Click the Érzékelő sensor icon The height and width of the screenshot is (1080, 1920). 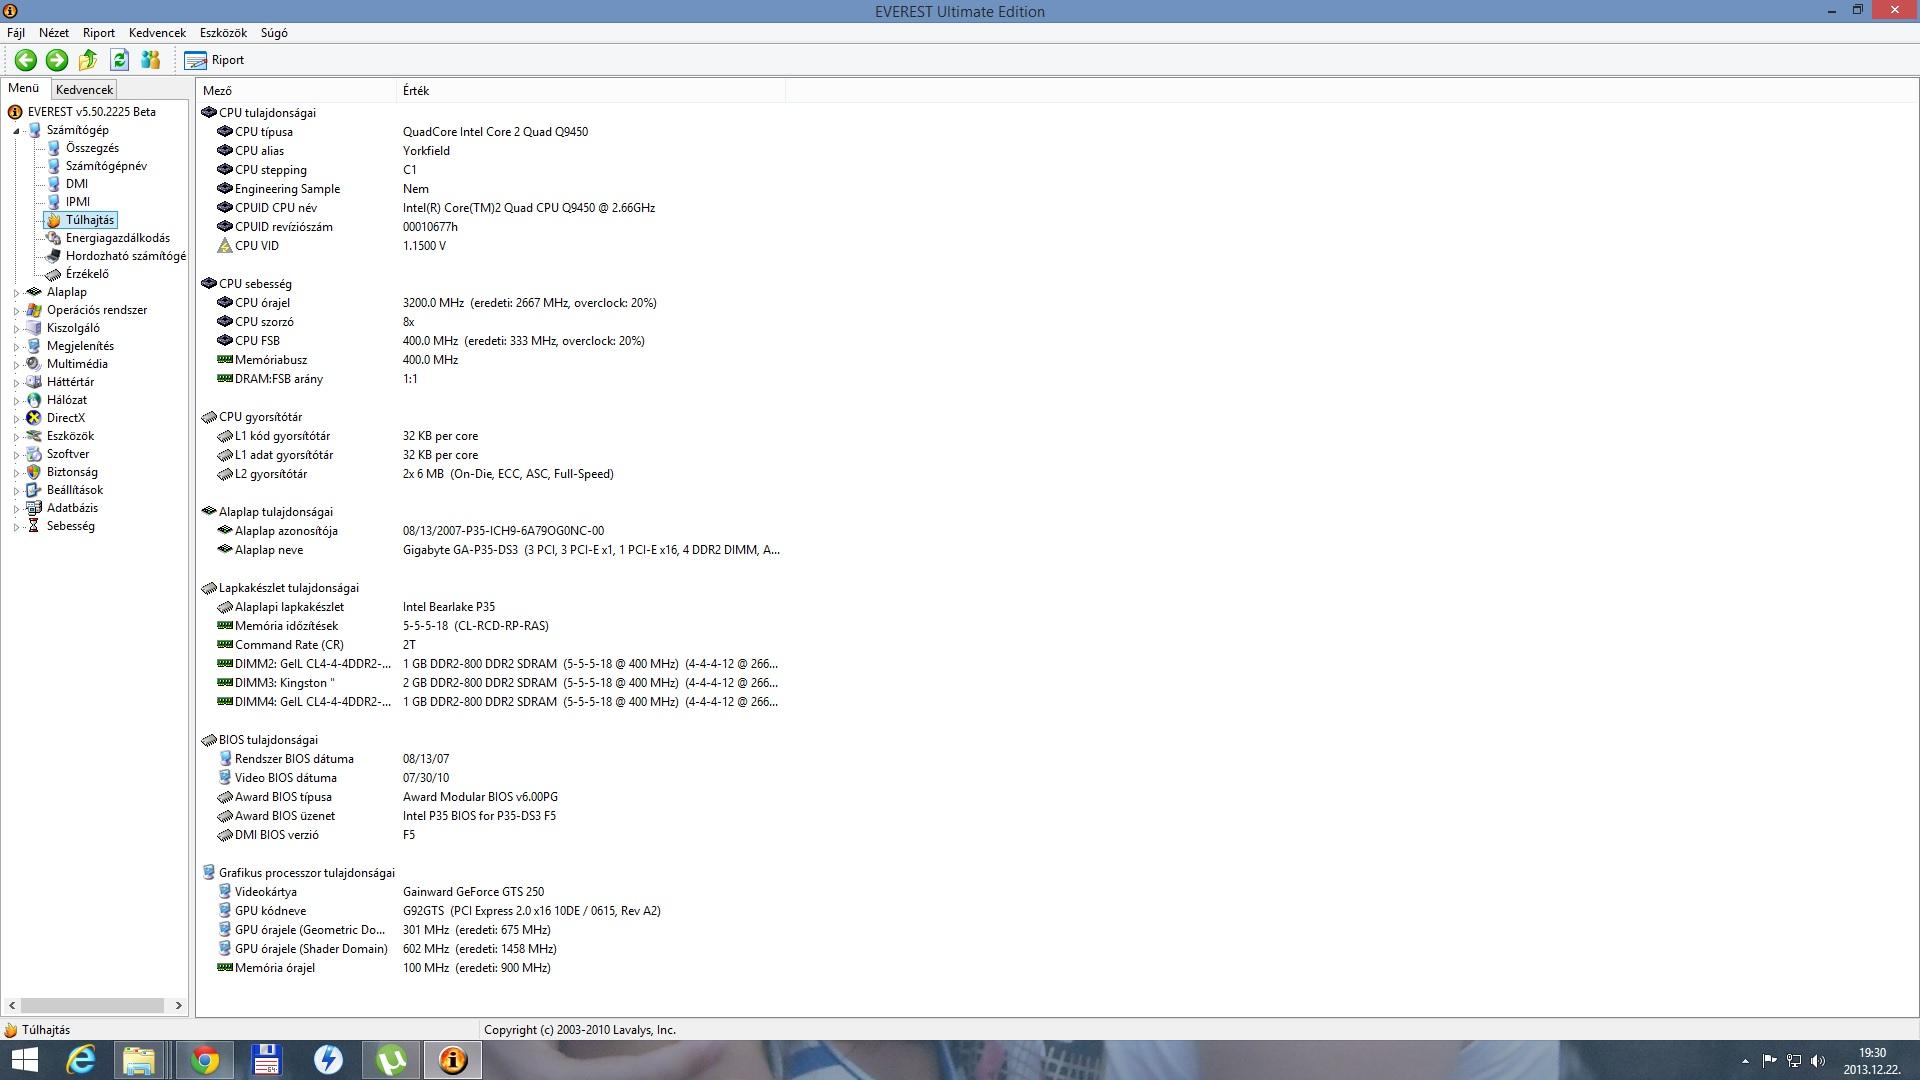pyautogui.click(x=54, y=274)
